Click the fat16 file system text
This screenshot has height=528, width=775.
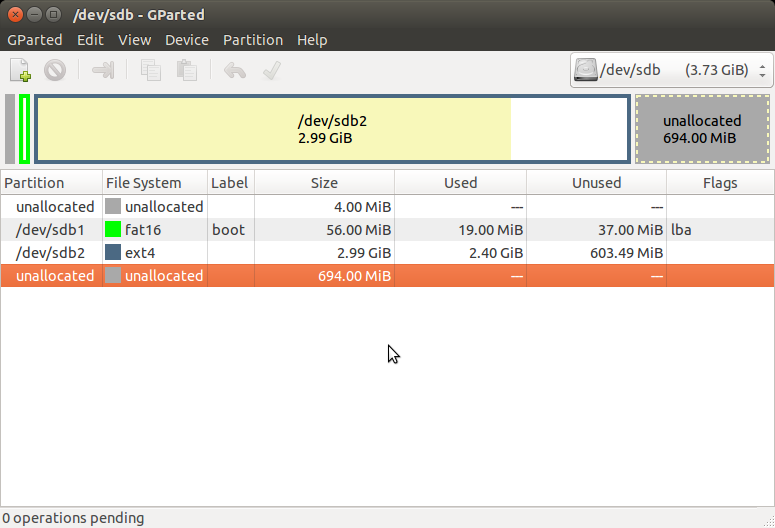pos(143,230)
